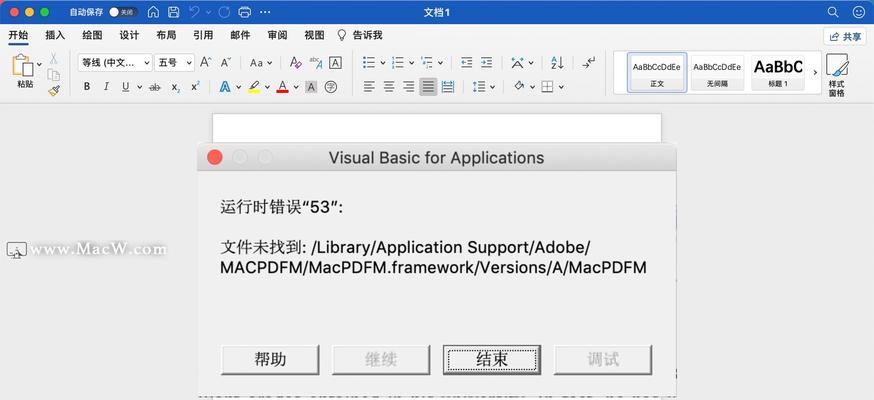The image size is (874, 400).
Task: Apply distributed alignment
Action: (448, 87)
